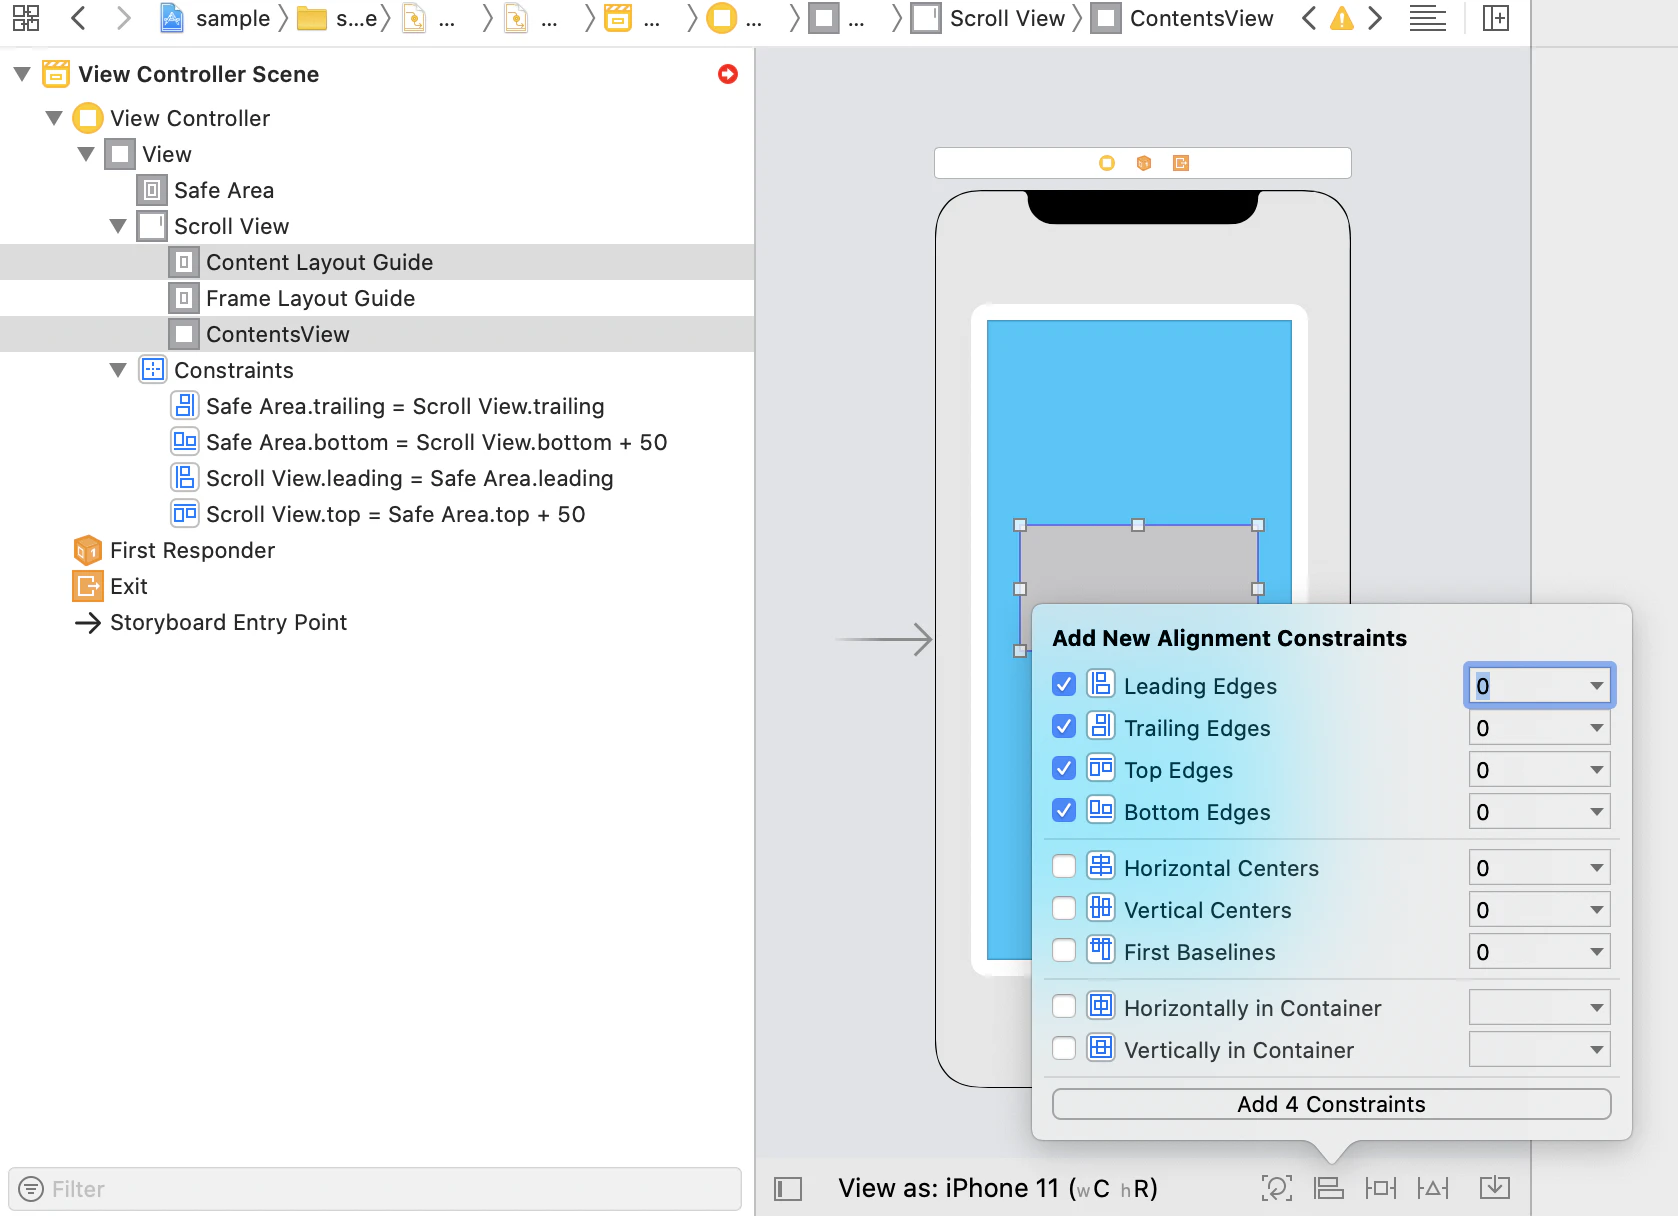This screenshot has width=1678, height=1216.
Task: Open the Trailing Edges value dropdown
Action: tap(1596, 728)
